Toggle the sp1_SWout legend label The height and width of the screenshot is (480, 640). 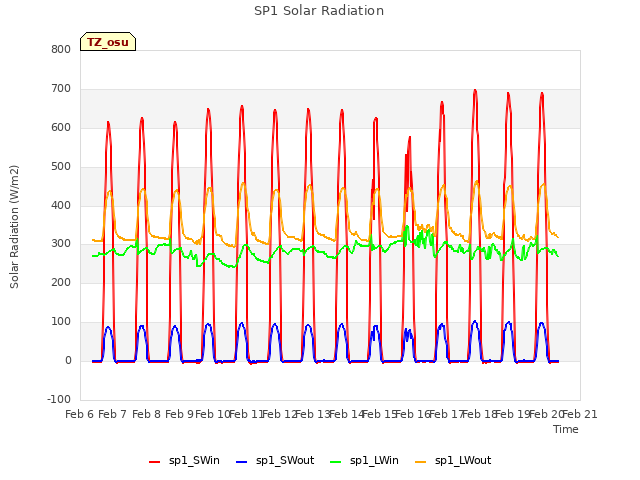(285, 460)
